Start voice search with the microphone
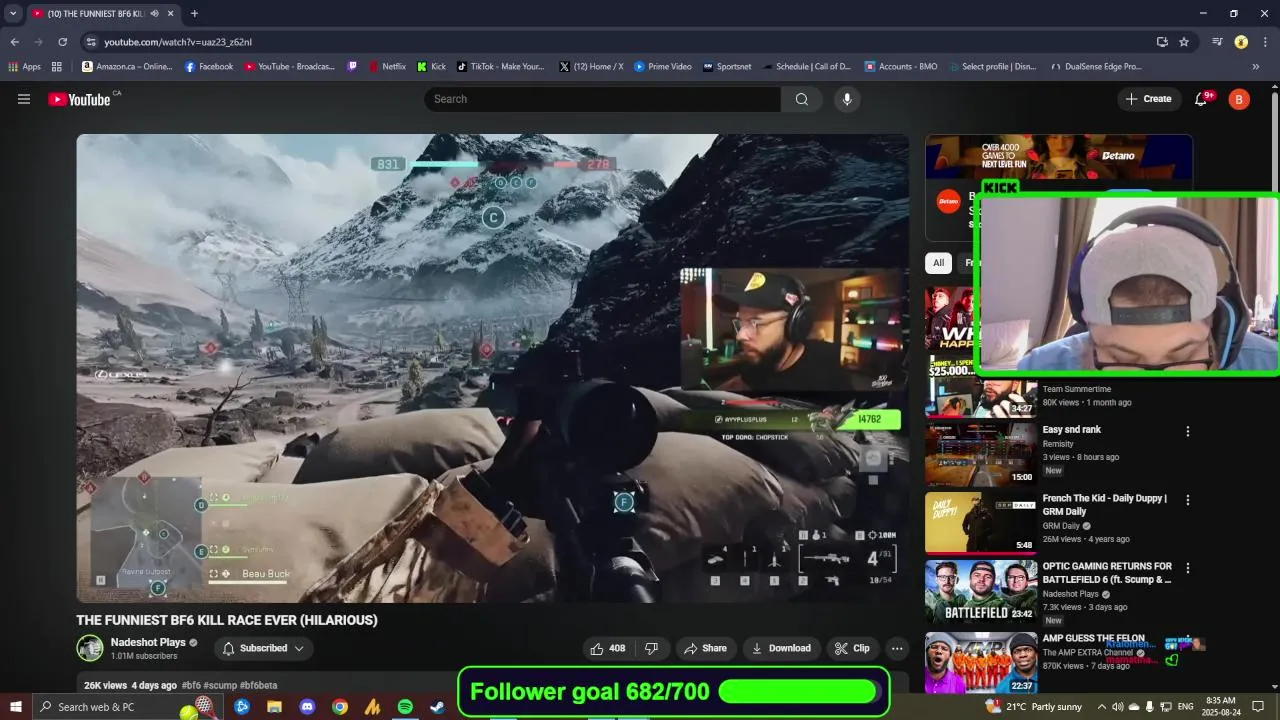Screen dimensions: 1280x720 (847, 99)
